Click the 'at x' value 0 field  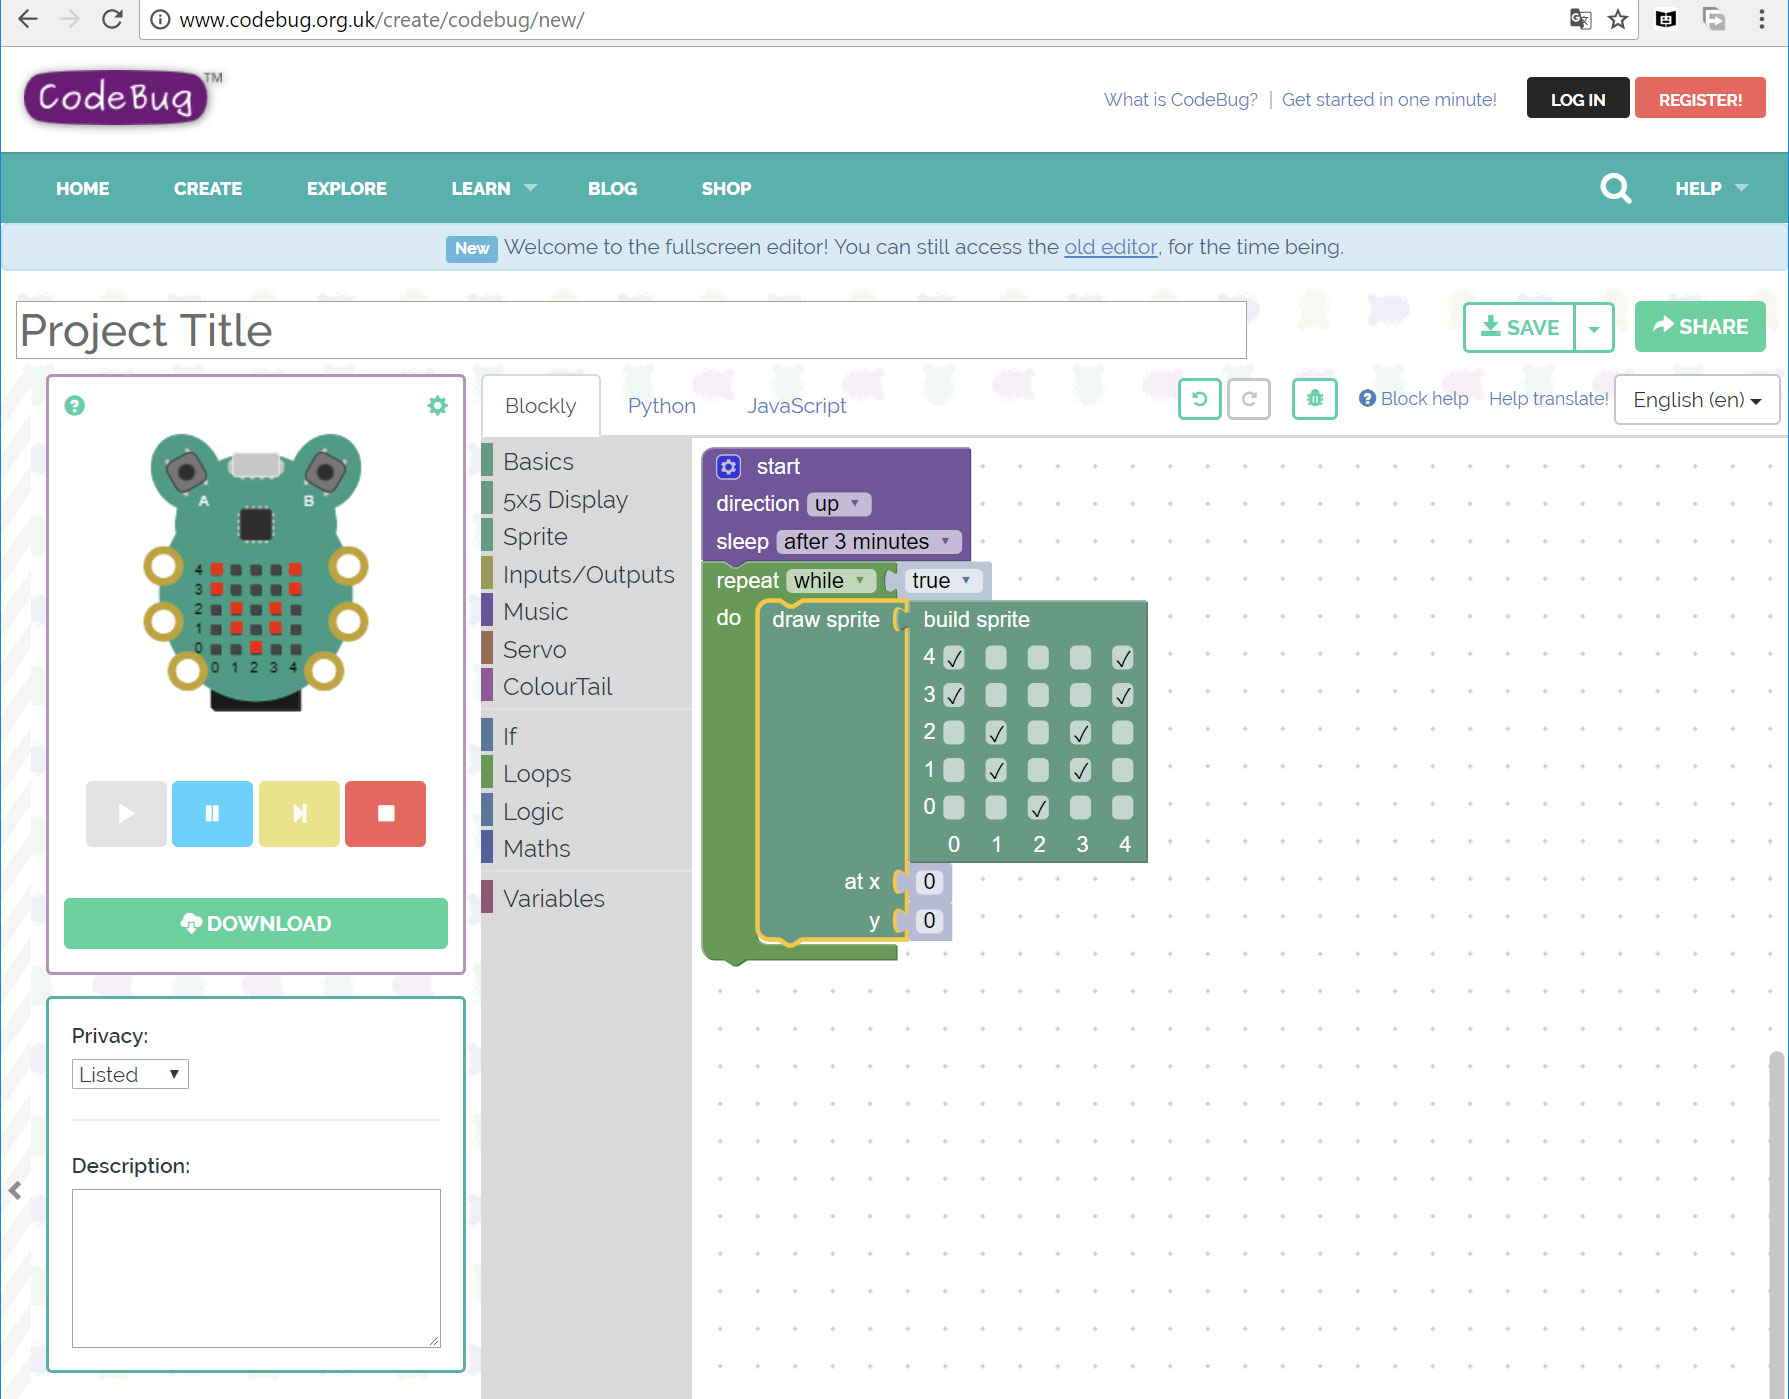(x=929, y=882)
